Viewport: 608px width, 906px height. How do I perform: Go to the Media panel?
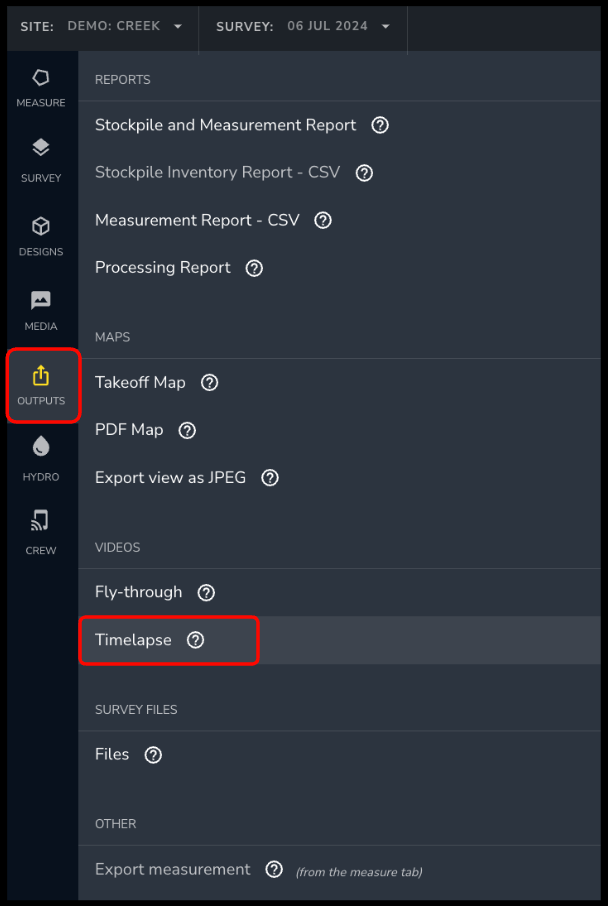click(x=40, y=311)
